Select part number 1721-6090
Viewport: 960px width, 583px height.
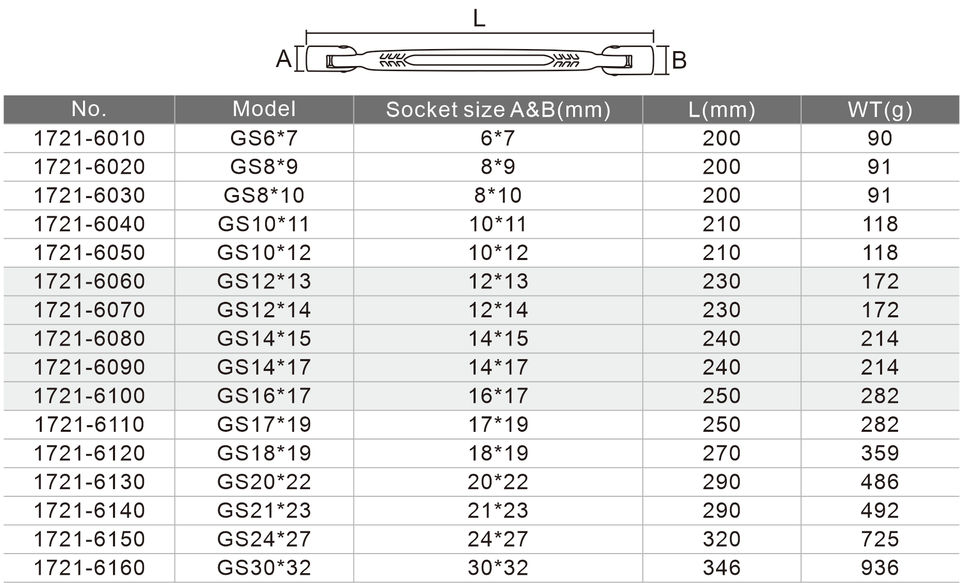(x=89, y=367)
